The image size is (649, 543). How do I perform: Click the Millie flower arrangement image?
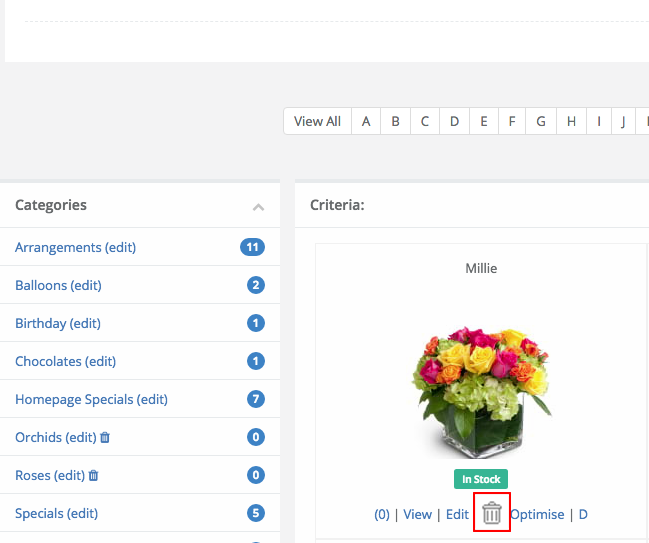tap(481, 392)
